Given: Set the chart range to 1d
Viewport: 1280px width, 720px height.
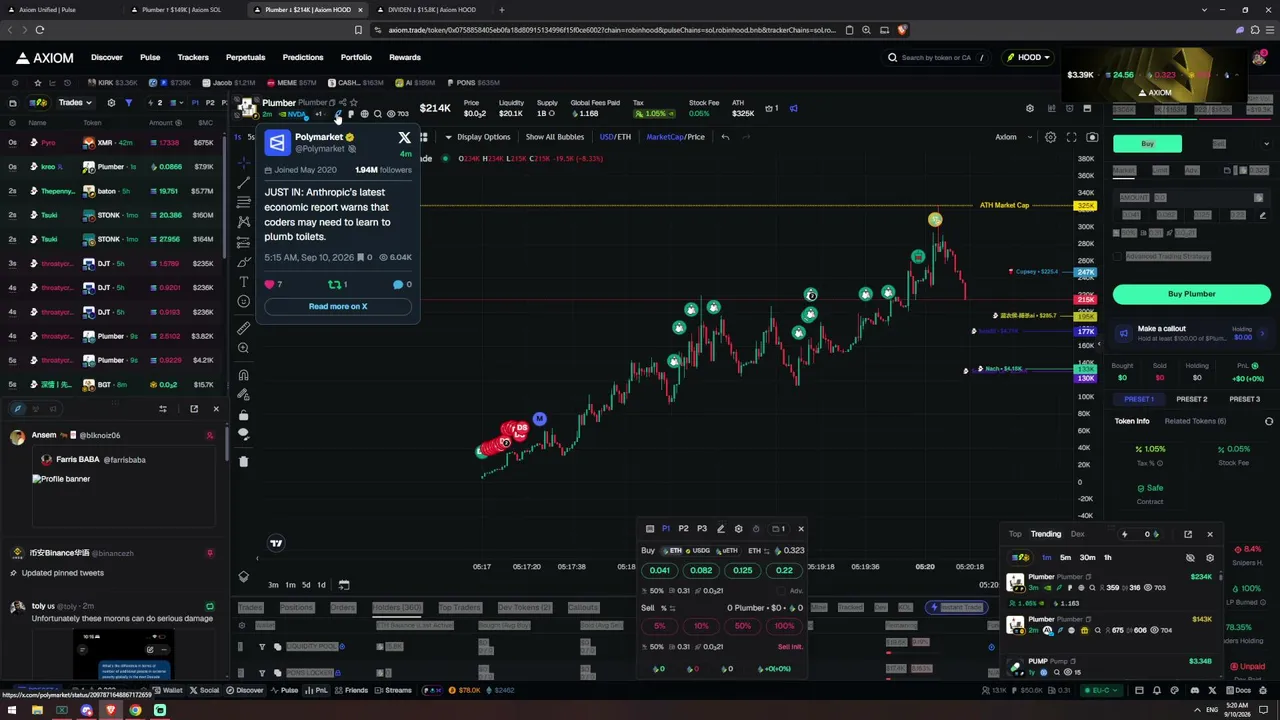Looking at the screenshot, I should (x=321, y=585).
